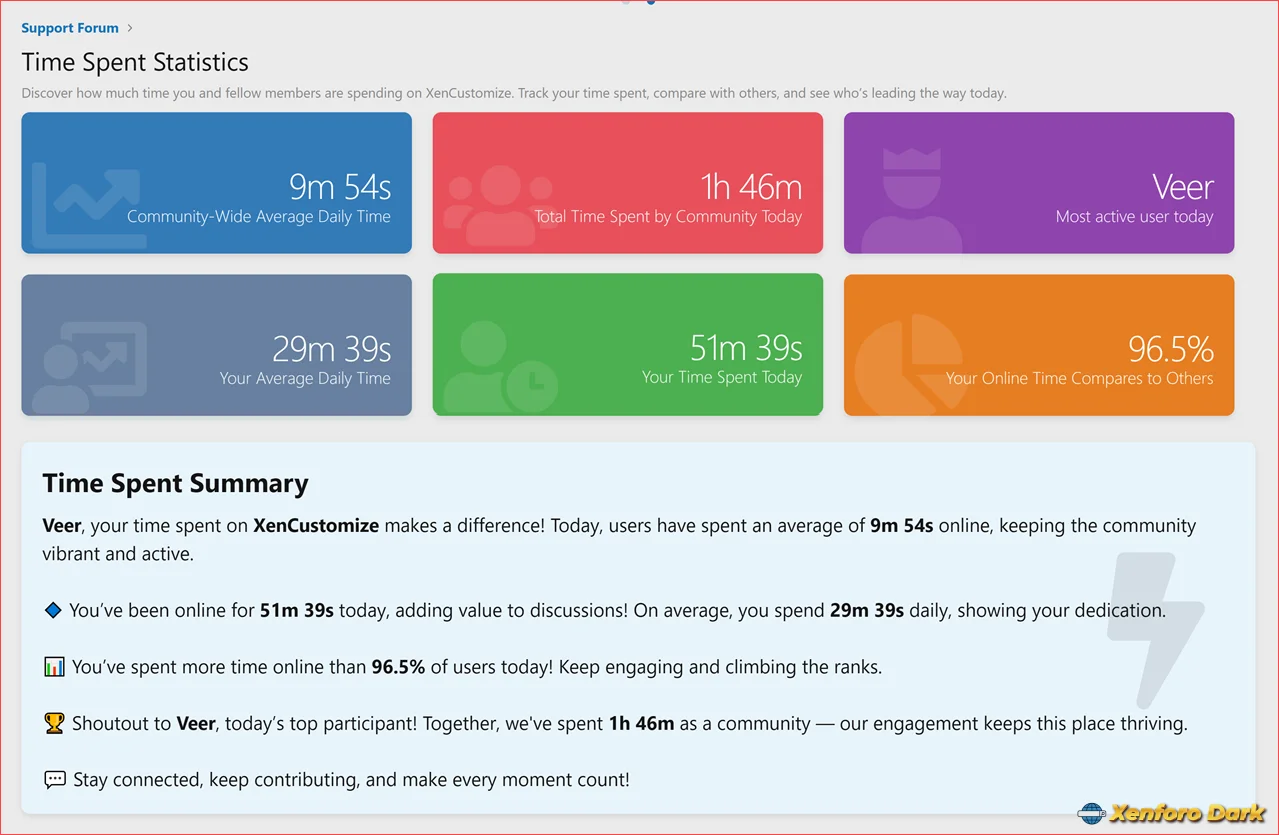This screenshot has width=1279, height=835.
Task: Select the Your Online Time Compares to Others label
Action: (1080, 379)
